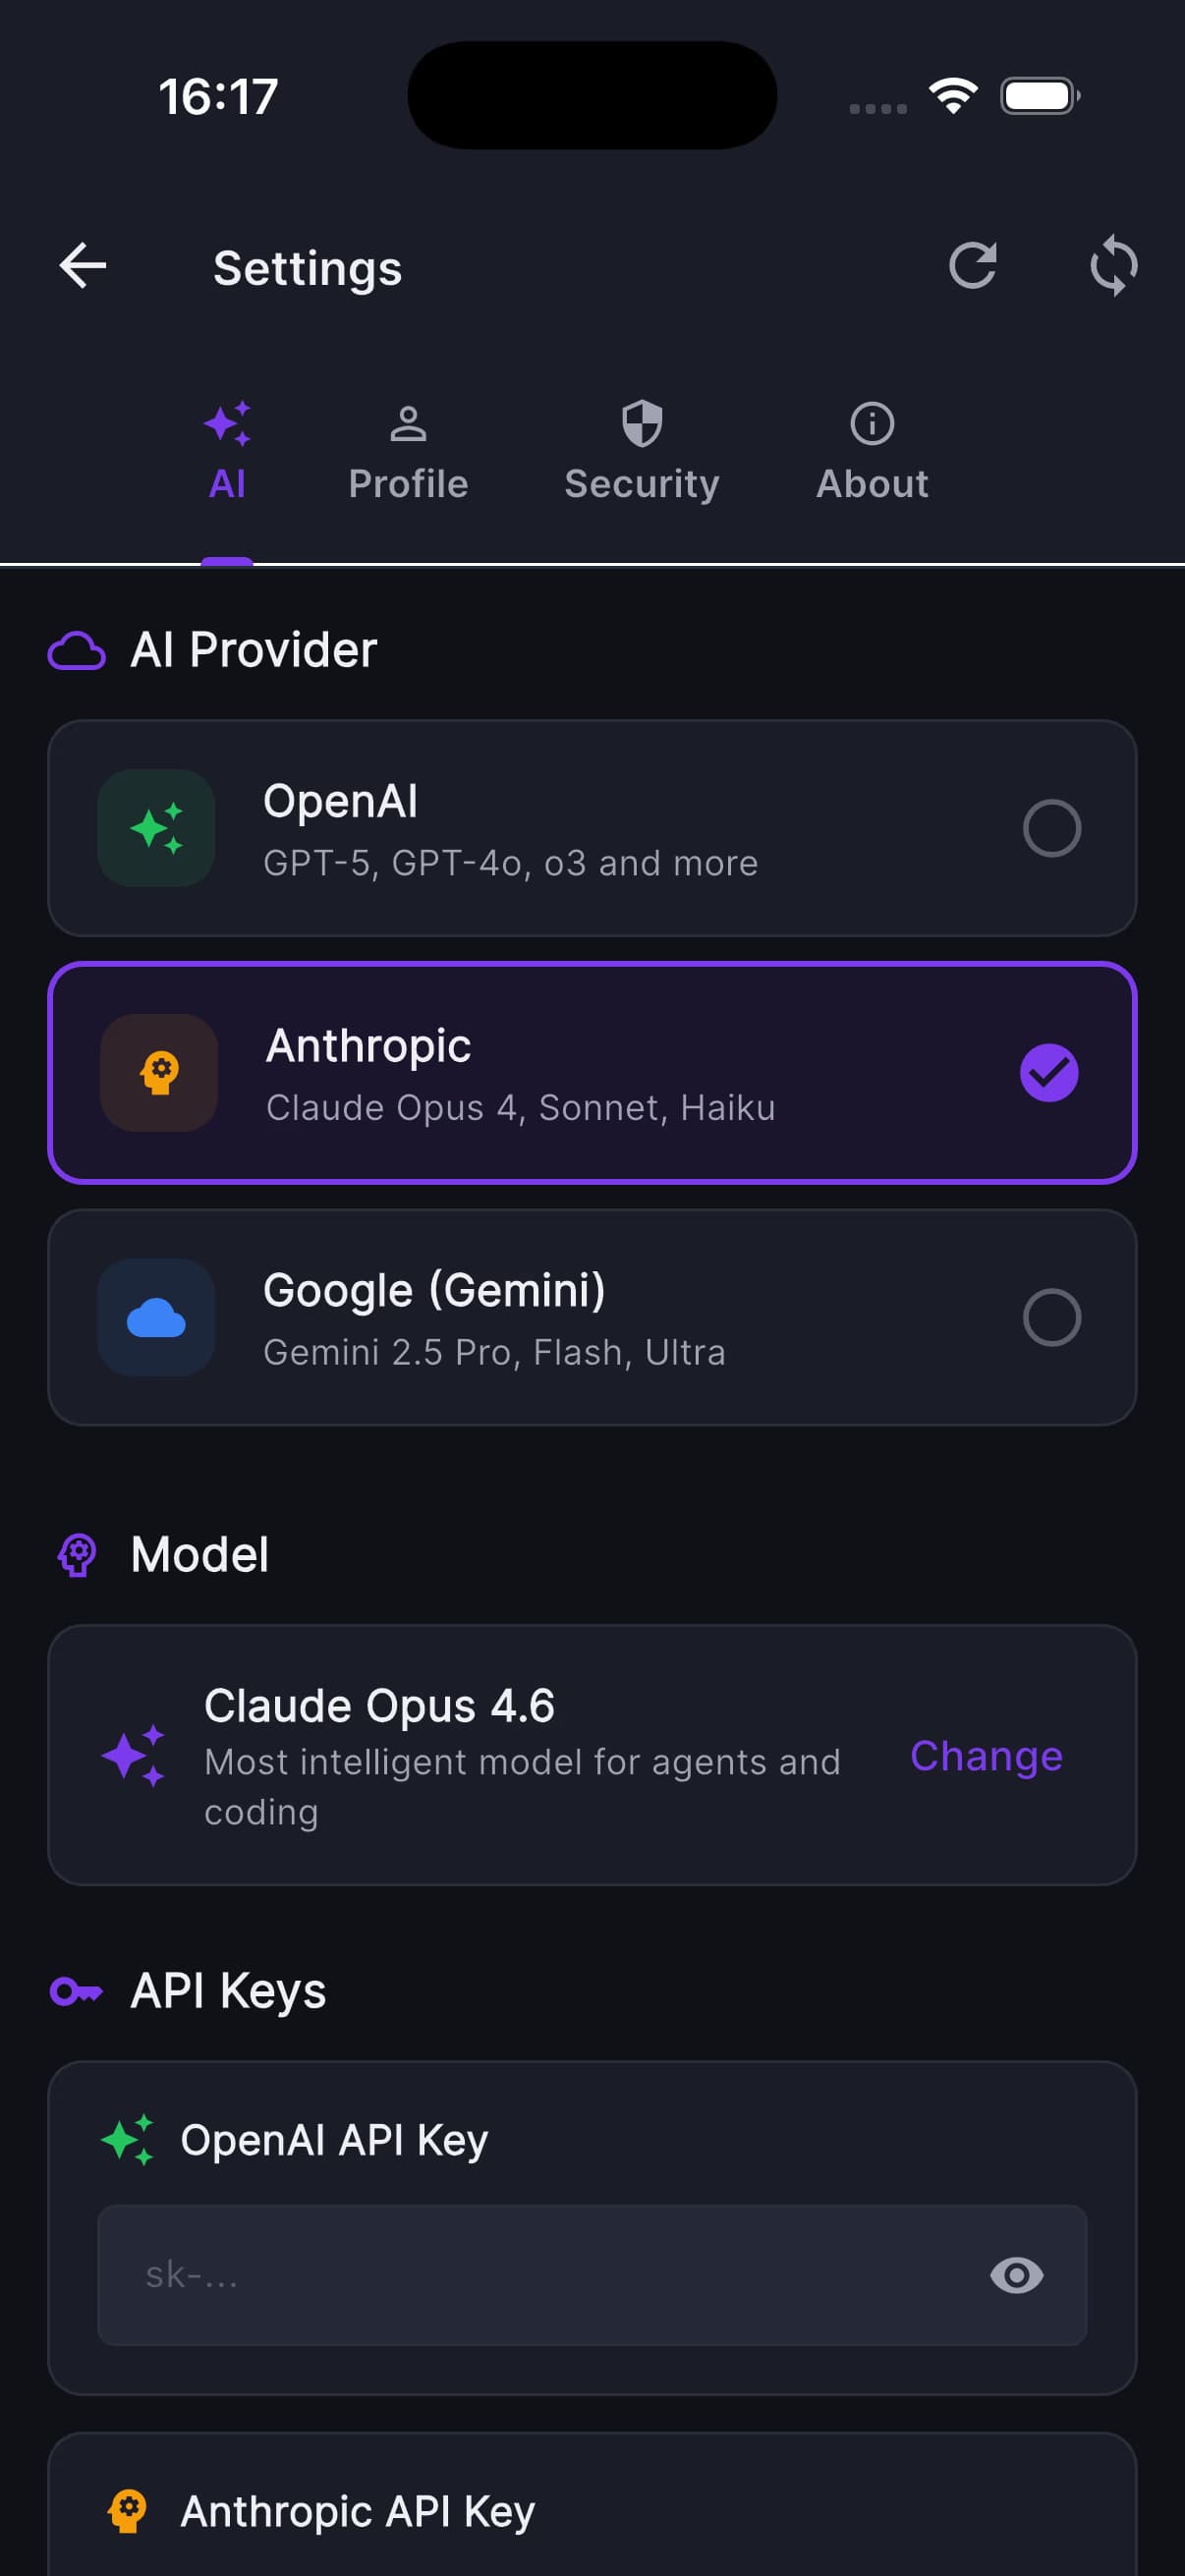The width and height of the screenshot is (1185, 2576).
Task: Click the Wi-Fi status icon
Action: [953, 96]
